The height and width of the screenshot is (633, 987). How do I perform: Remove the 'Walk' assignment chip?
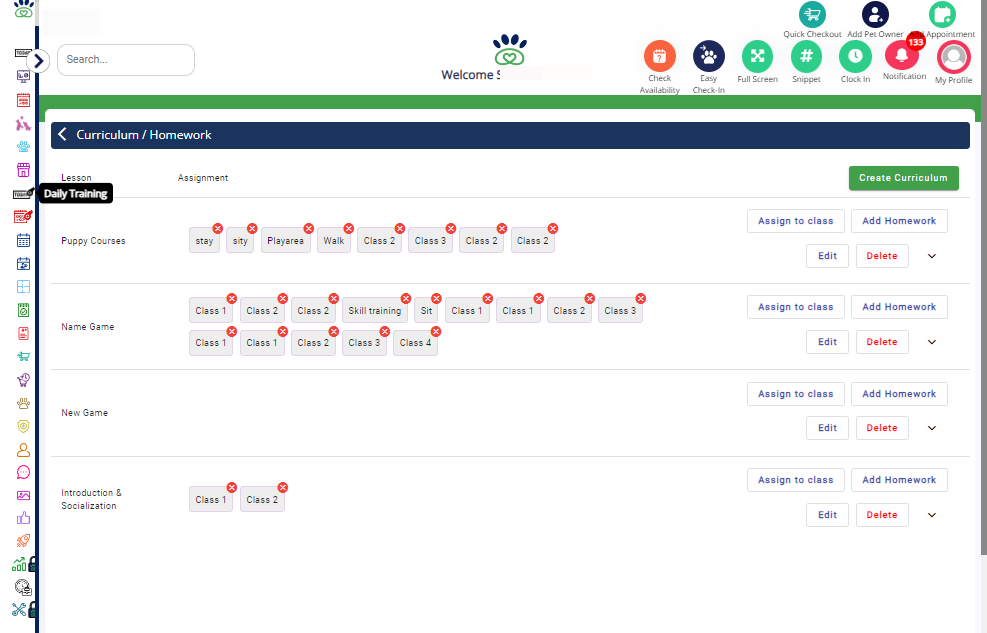349,228
